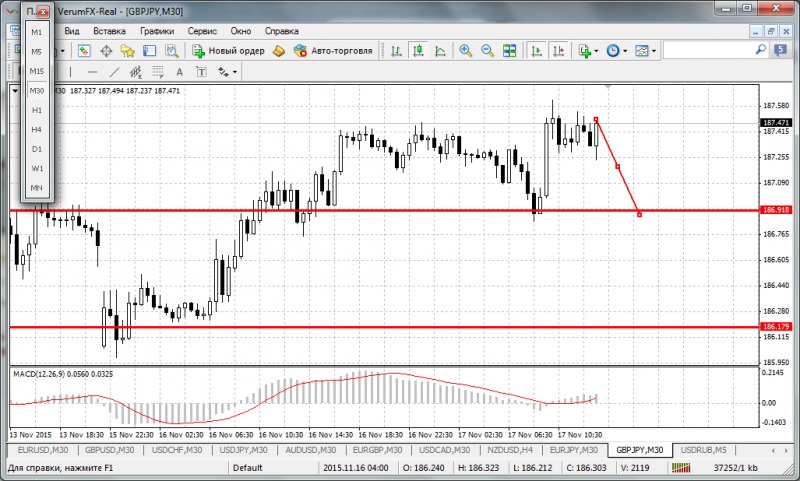Click the Zoom Out magnifier icon
Screen dimensions: 800x481
pyautogui.click(x=487, y=51)
